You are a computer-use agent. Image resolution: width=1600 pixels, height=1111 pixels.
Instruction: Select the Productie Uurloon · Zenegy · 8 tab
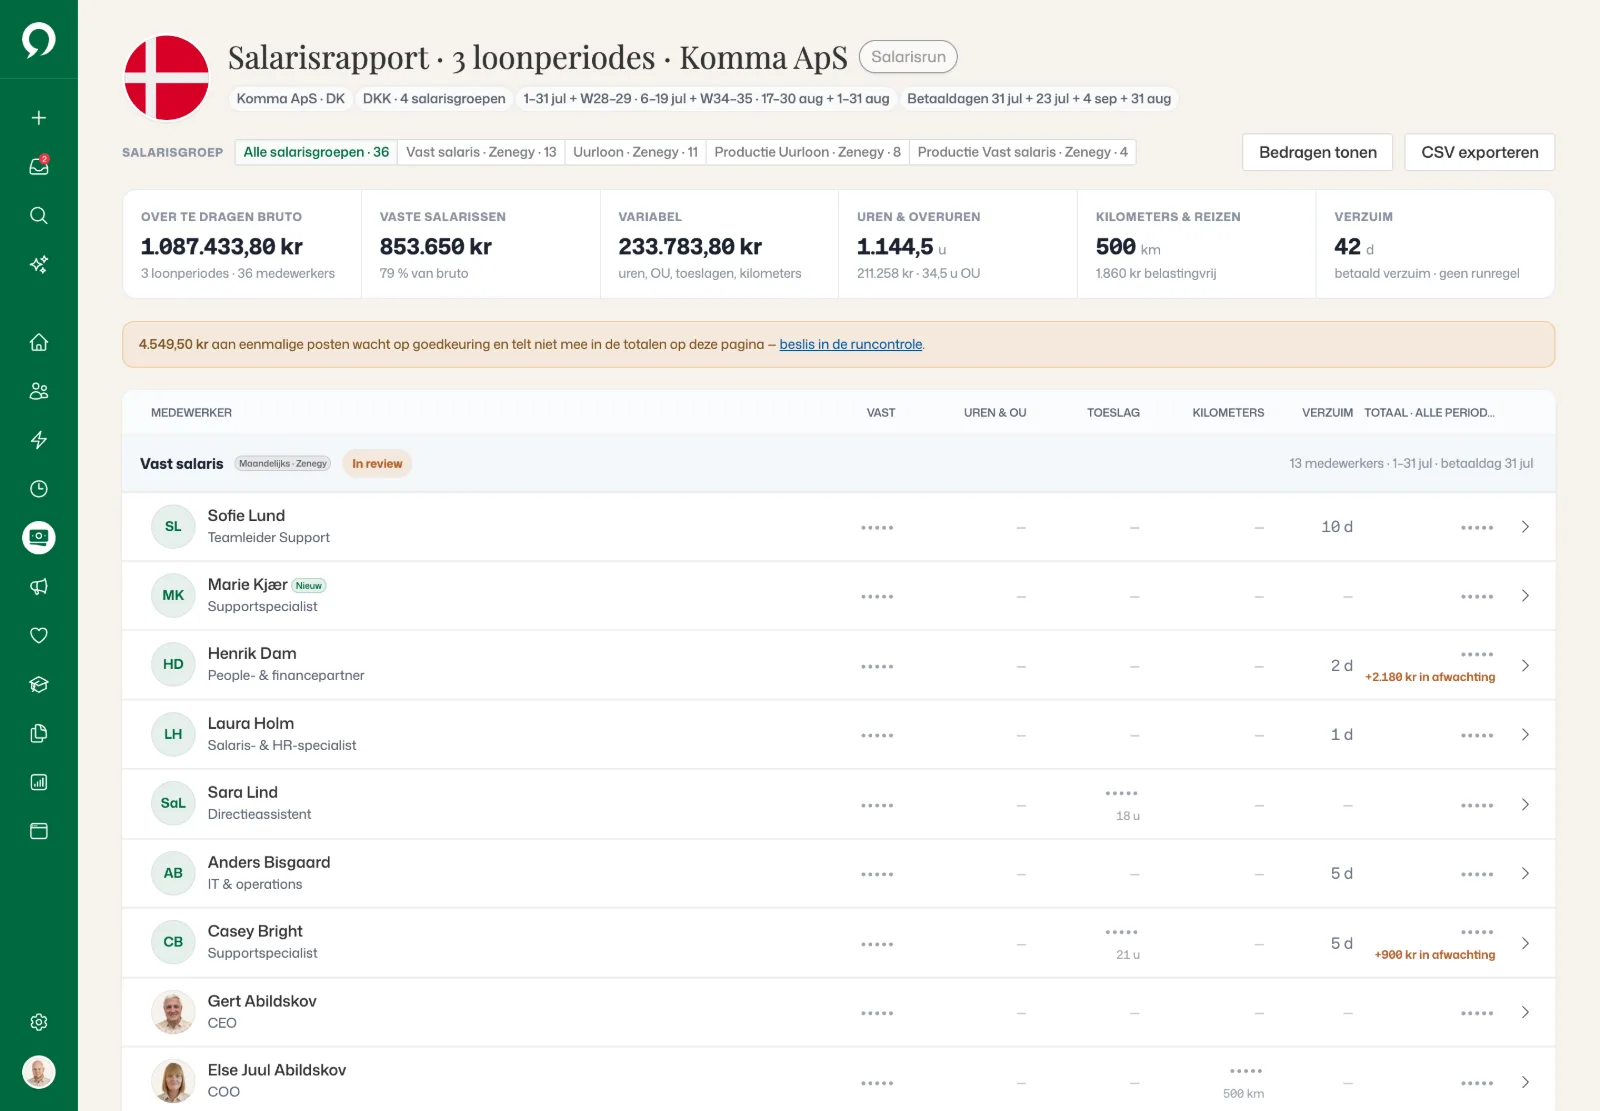coord(807,152)
